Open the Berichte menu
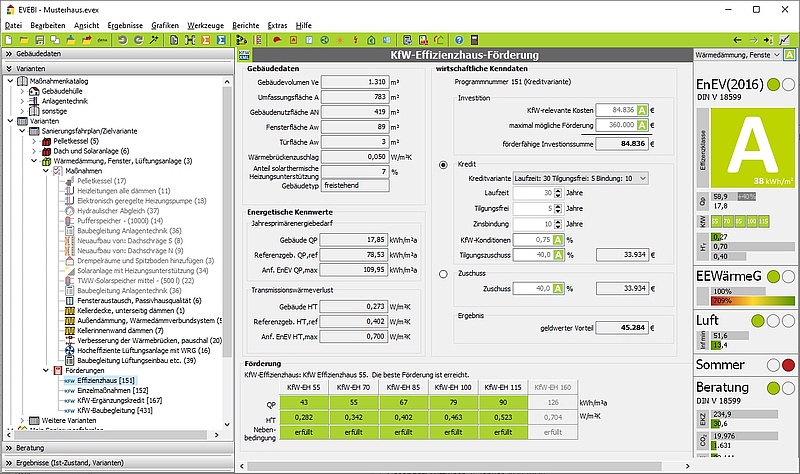Screen dimensions: 800x474 tap(245, 26)
